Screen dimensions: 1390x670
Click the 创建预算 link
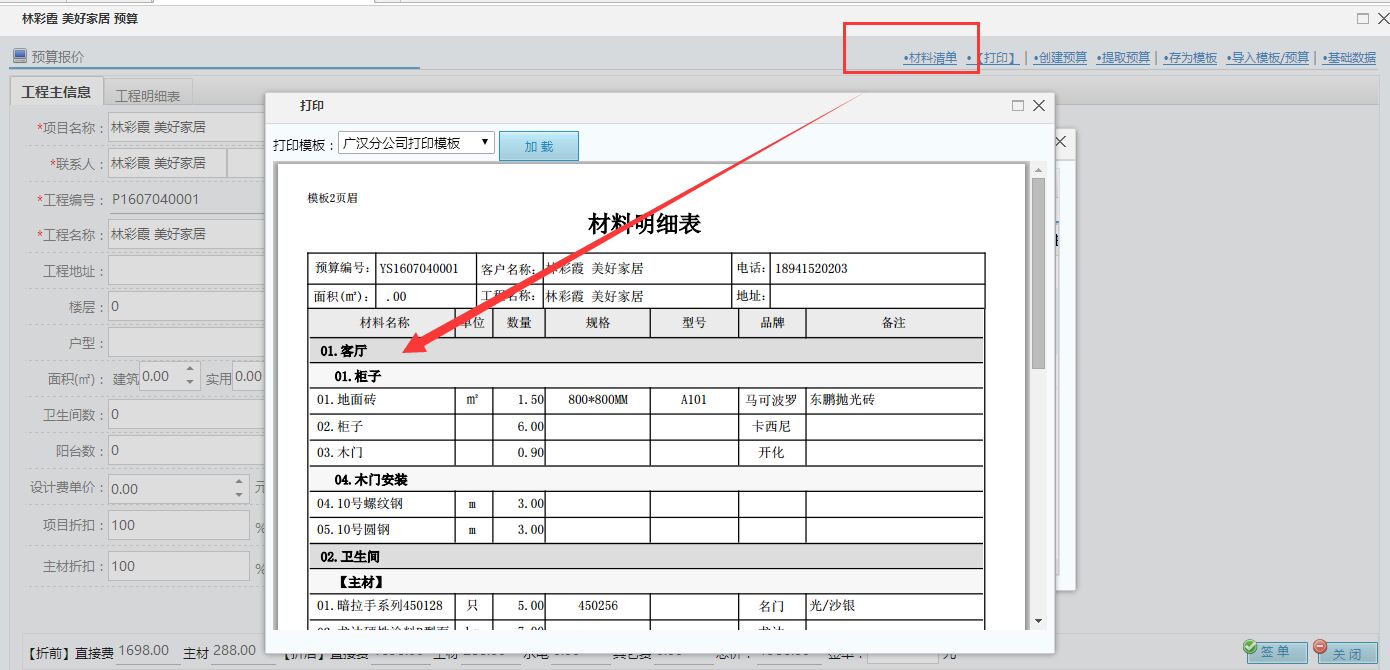pos(1060,57)
